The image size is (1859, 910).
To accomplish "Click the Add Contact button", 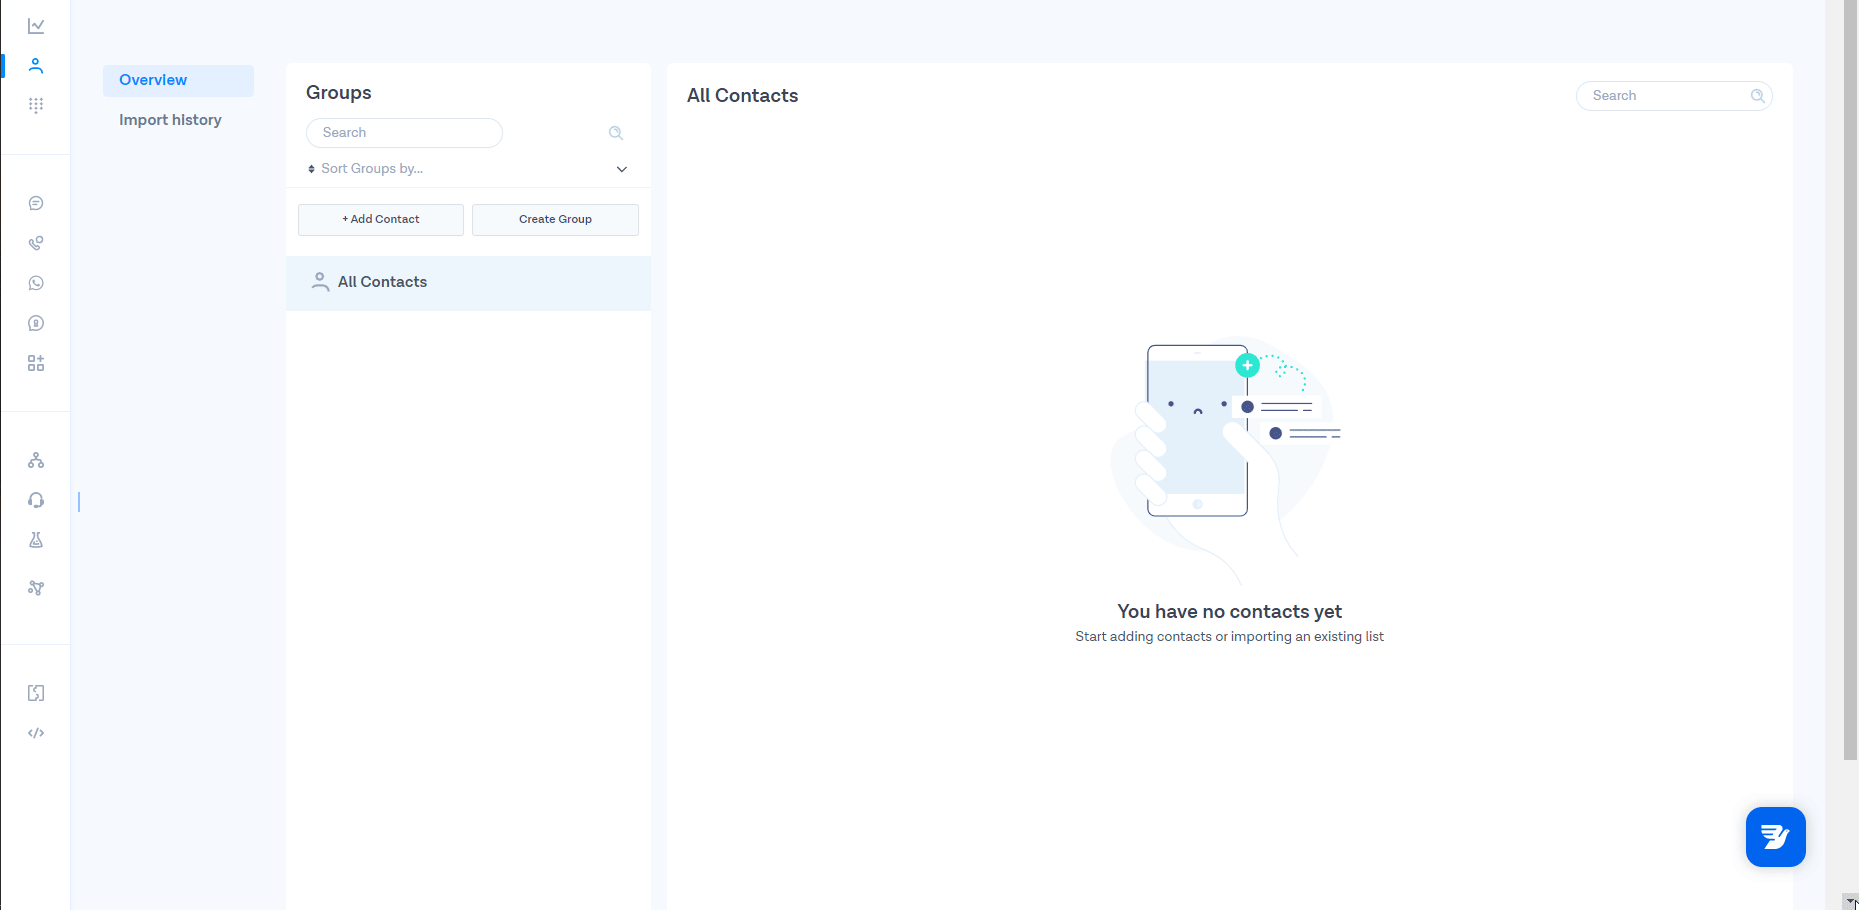I will tap(380, 219).
